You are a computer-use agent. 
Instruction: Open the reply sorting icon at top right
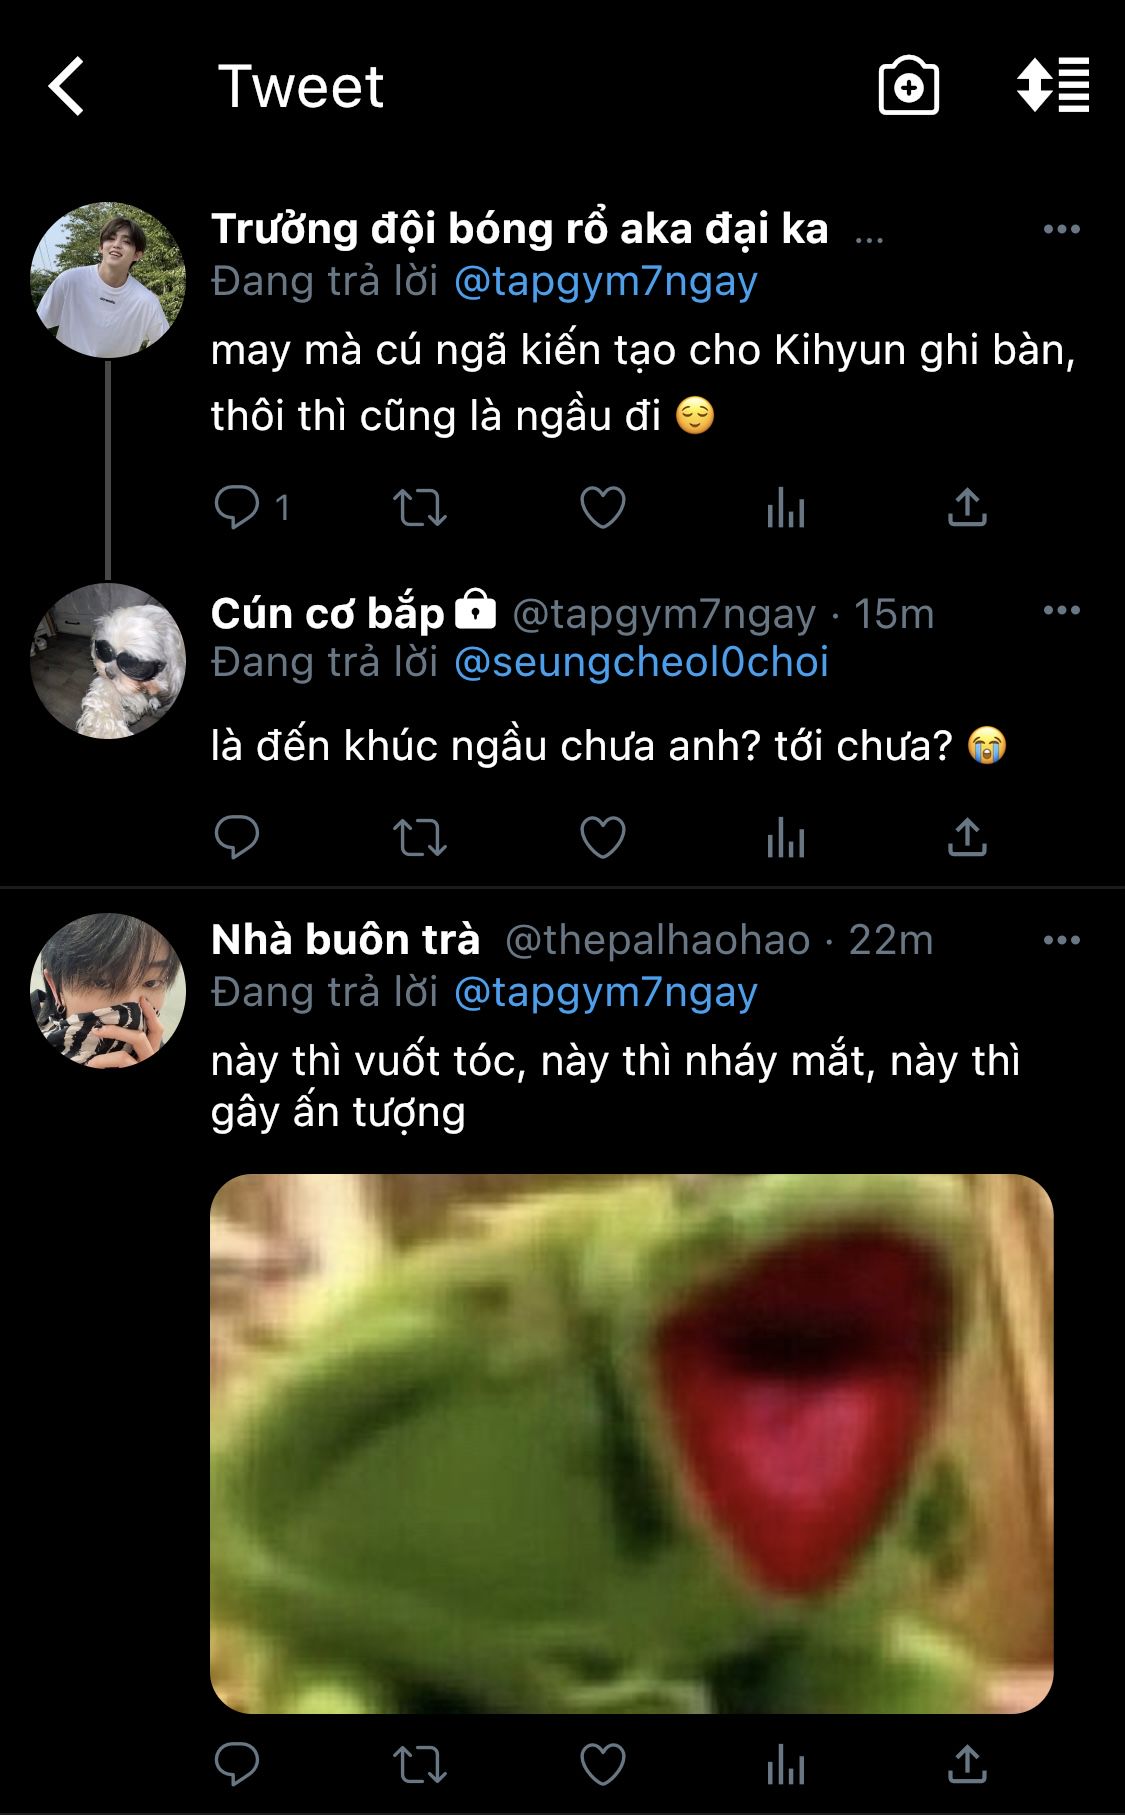click(x=1052, y=86)
